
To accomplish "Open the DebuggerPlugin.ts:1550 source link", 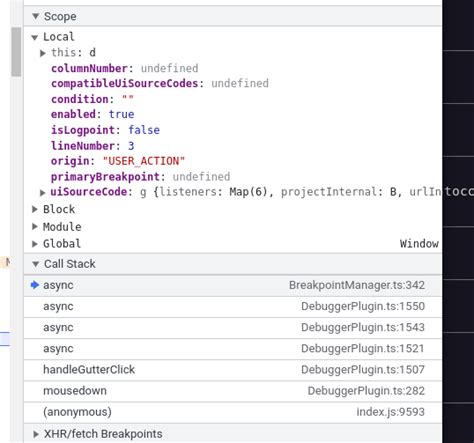I will coord(363,306).
